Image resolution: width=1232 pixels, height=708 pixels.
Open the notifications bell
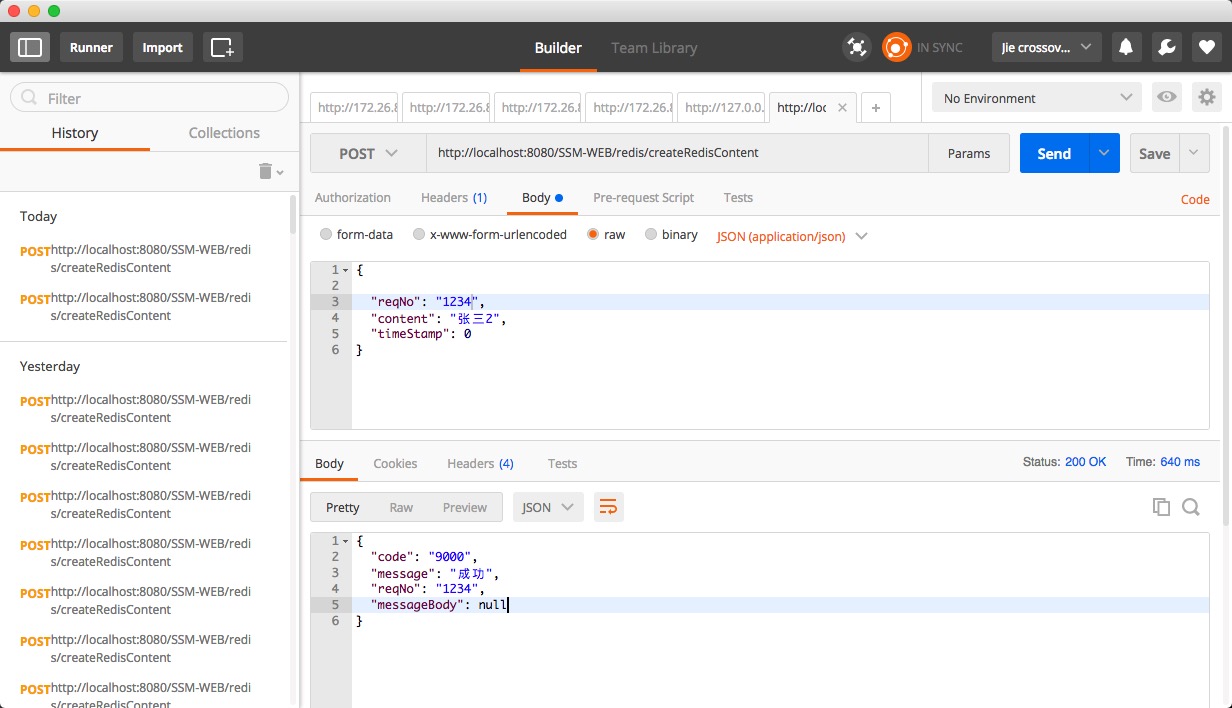1126,47
